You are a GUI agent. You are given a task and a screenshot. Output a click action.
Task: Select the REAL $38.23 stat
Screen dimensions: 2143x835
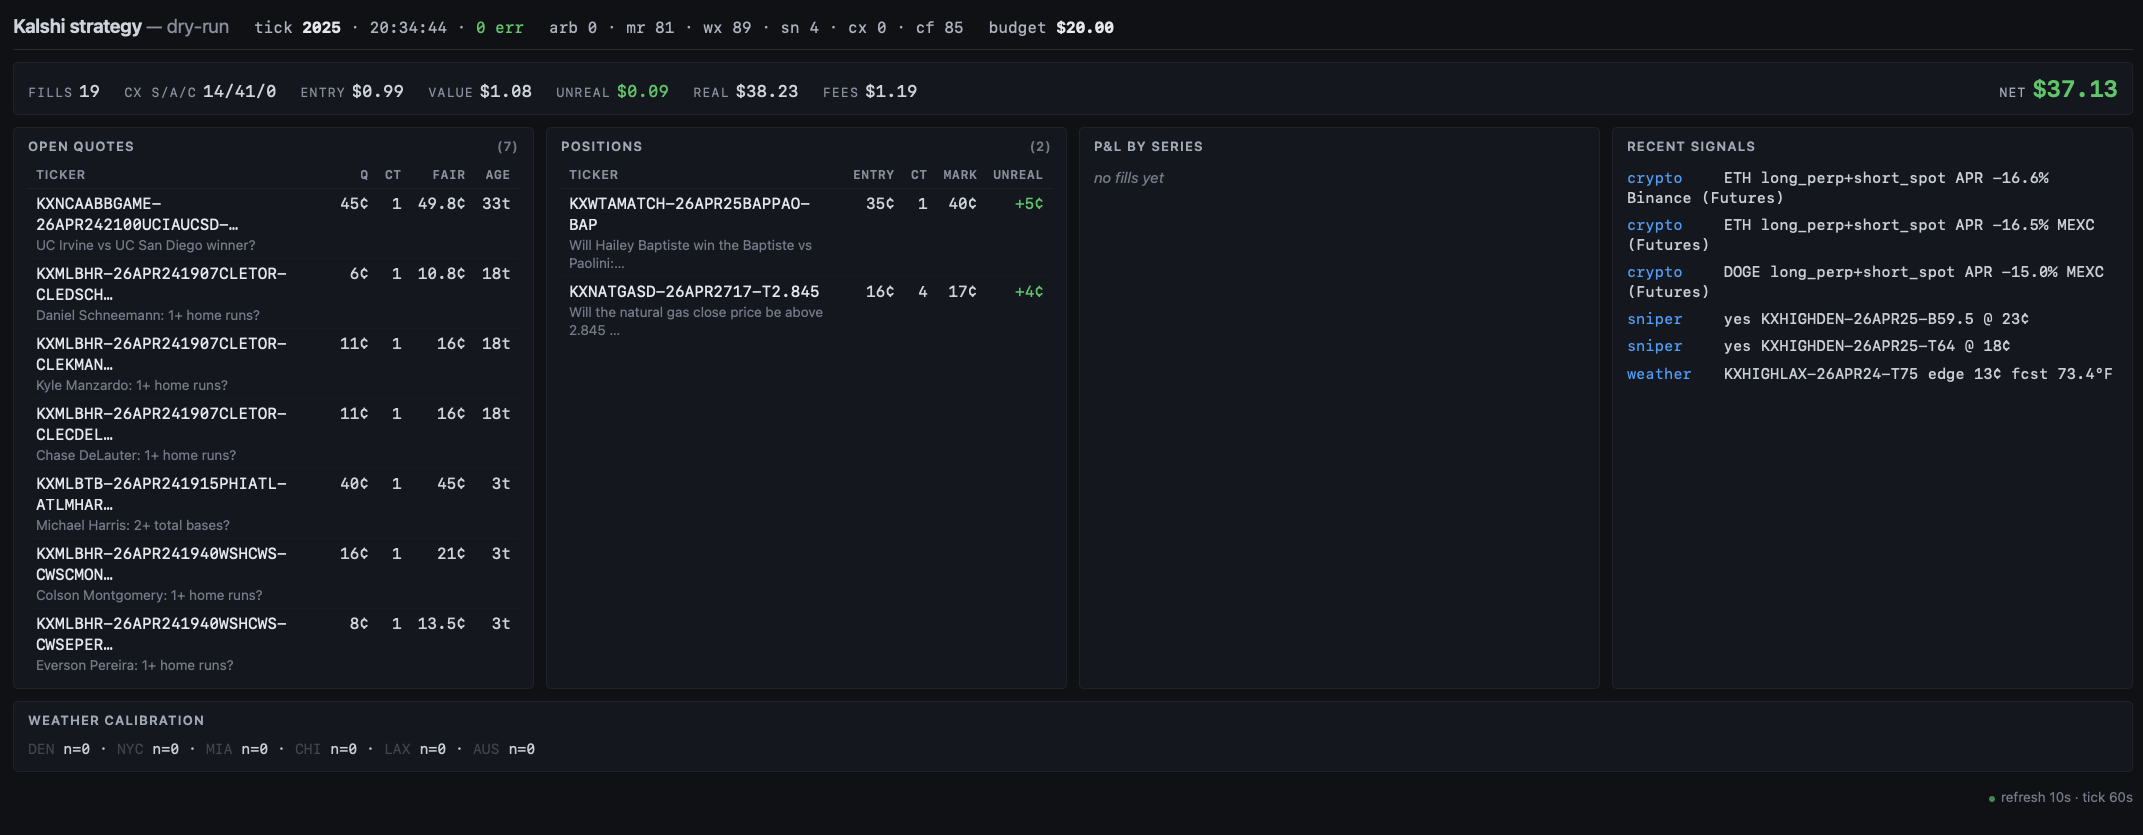click(x=746, y=91)
